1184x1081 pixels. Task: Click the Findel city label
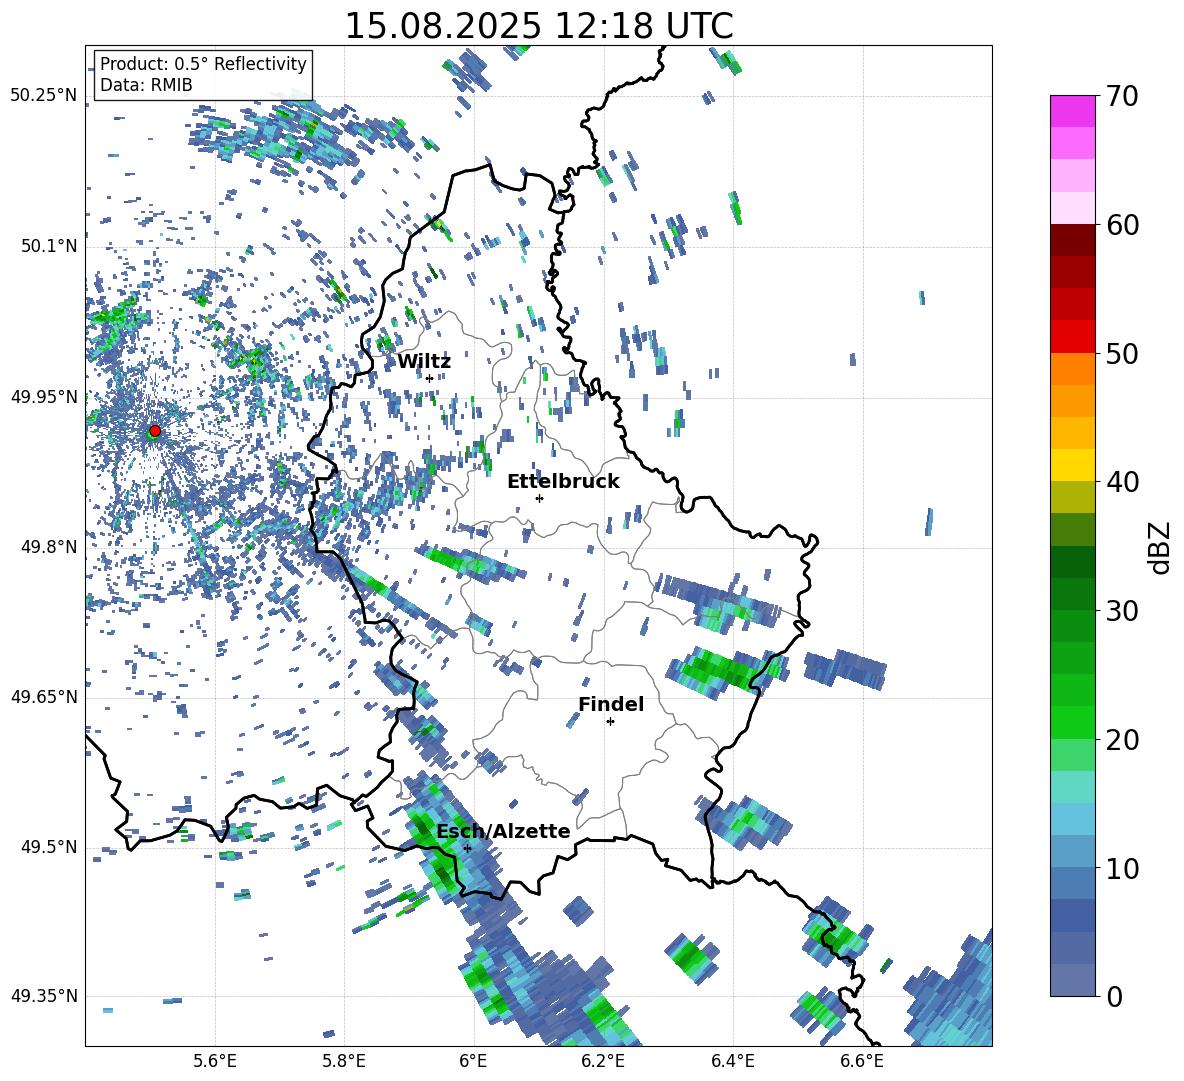click(x=611, y=704)
